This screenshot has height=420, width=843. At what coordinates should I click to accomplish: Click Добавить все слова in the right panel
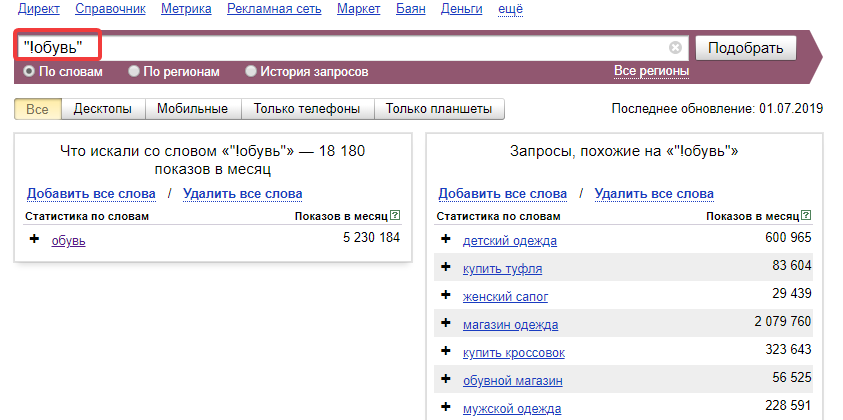(503, 194)
